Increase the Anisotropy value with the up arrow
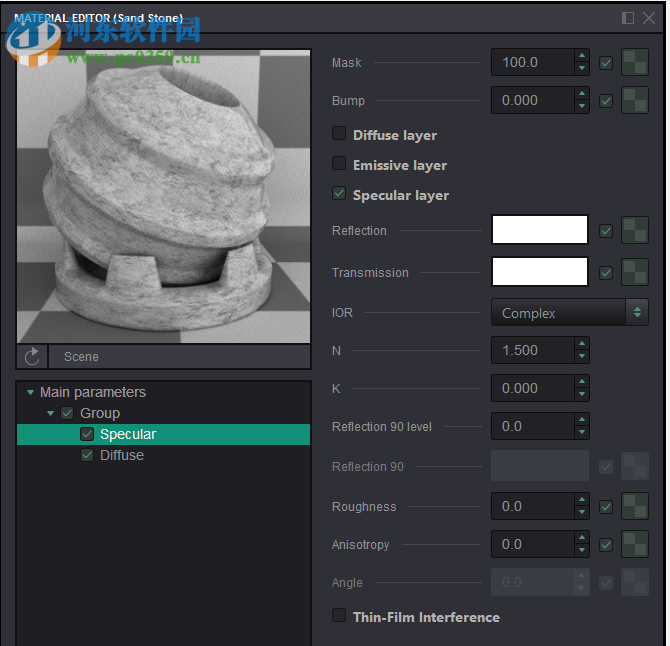The height and width of the screenshot is (646, 670). click(x=582, y=537)
